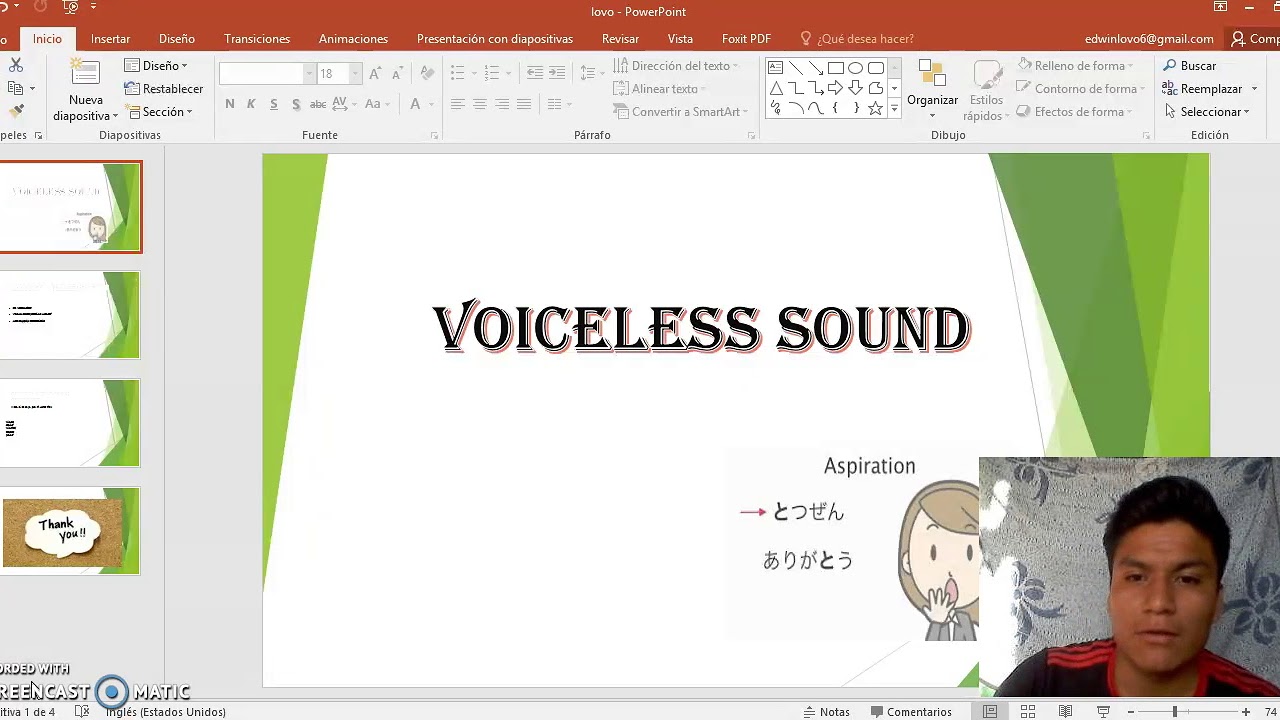Viewport: 1280px width, 720px height.
Task: Switch to Normal view icon
Action: point(990,712)
